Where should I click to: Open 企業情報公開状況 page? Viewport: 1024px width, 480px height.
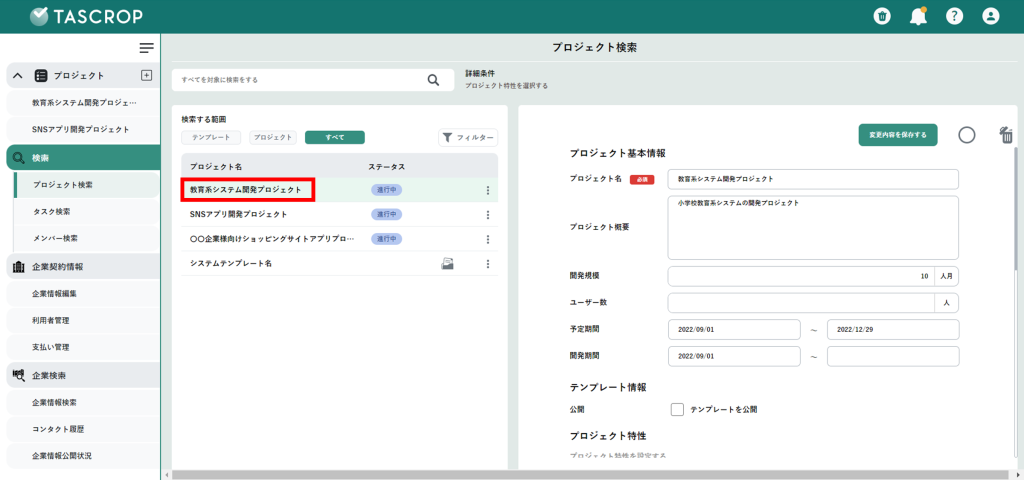pyautogui.click(x=83, y=456)
